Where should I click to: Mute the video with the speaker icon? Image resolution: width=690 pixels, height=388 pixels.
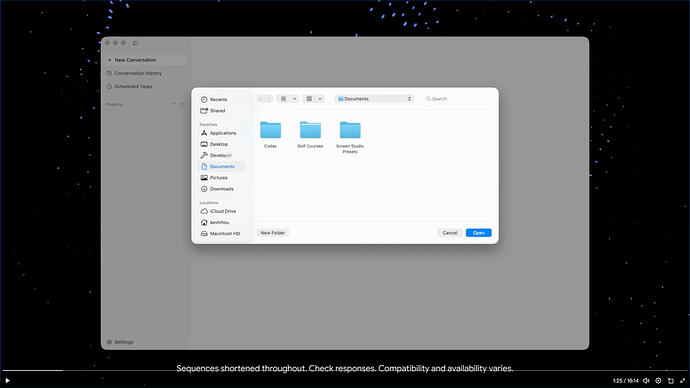(x=646, y=381)
